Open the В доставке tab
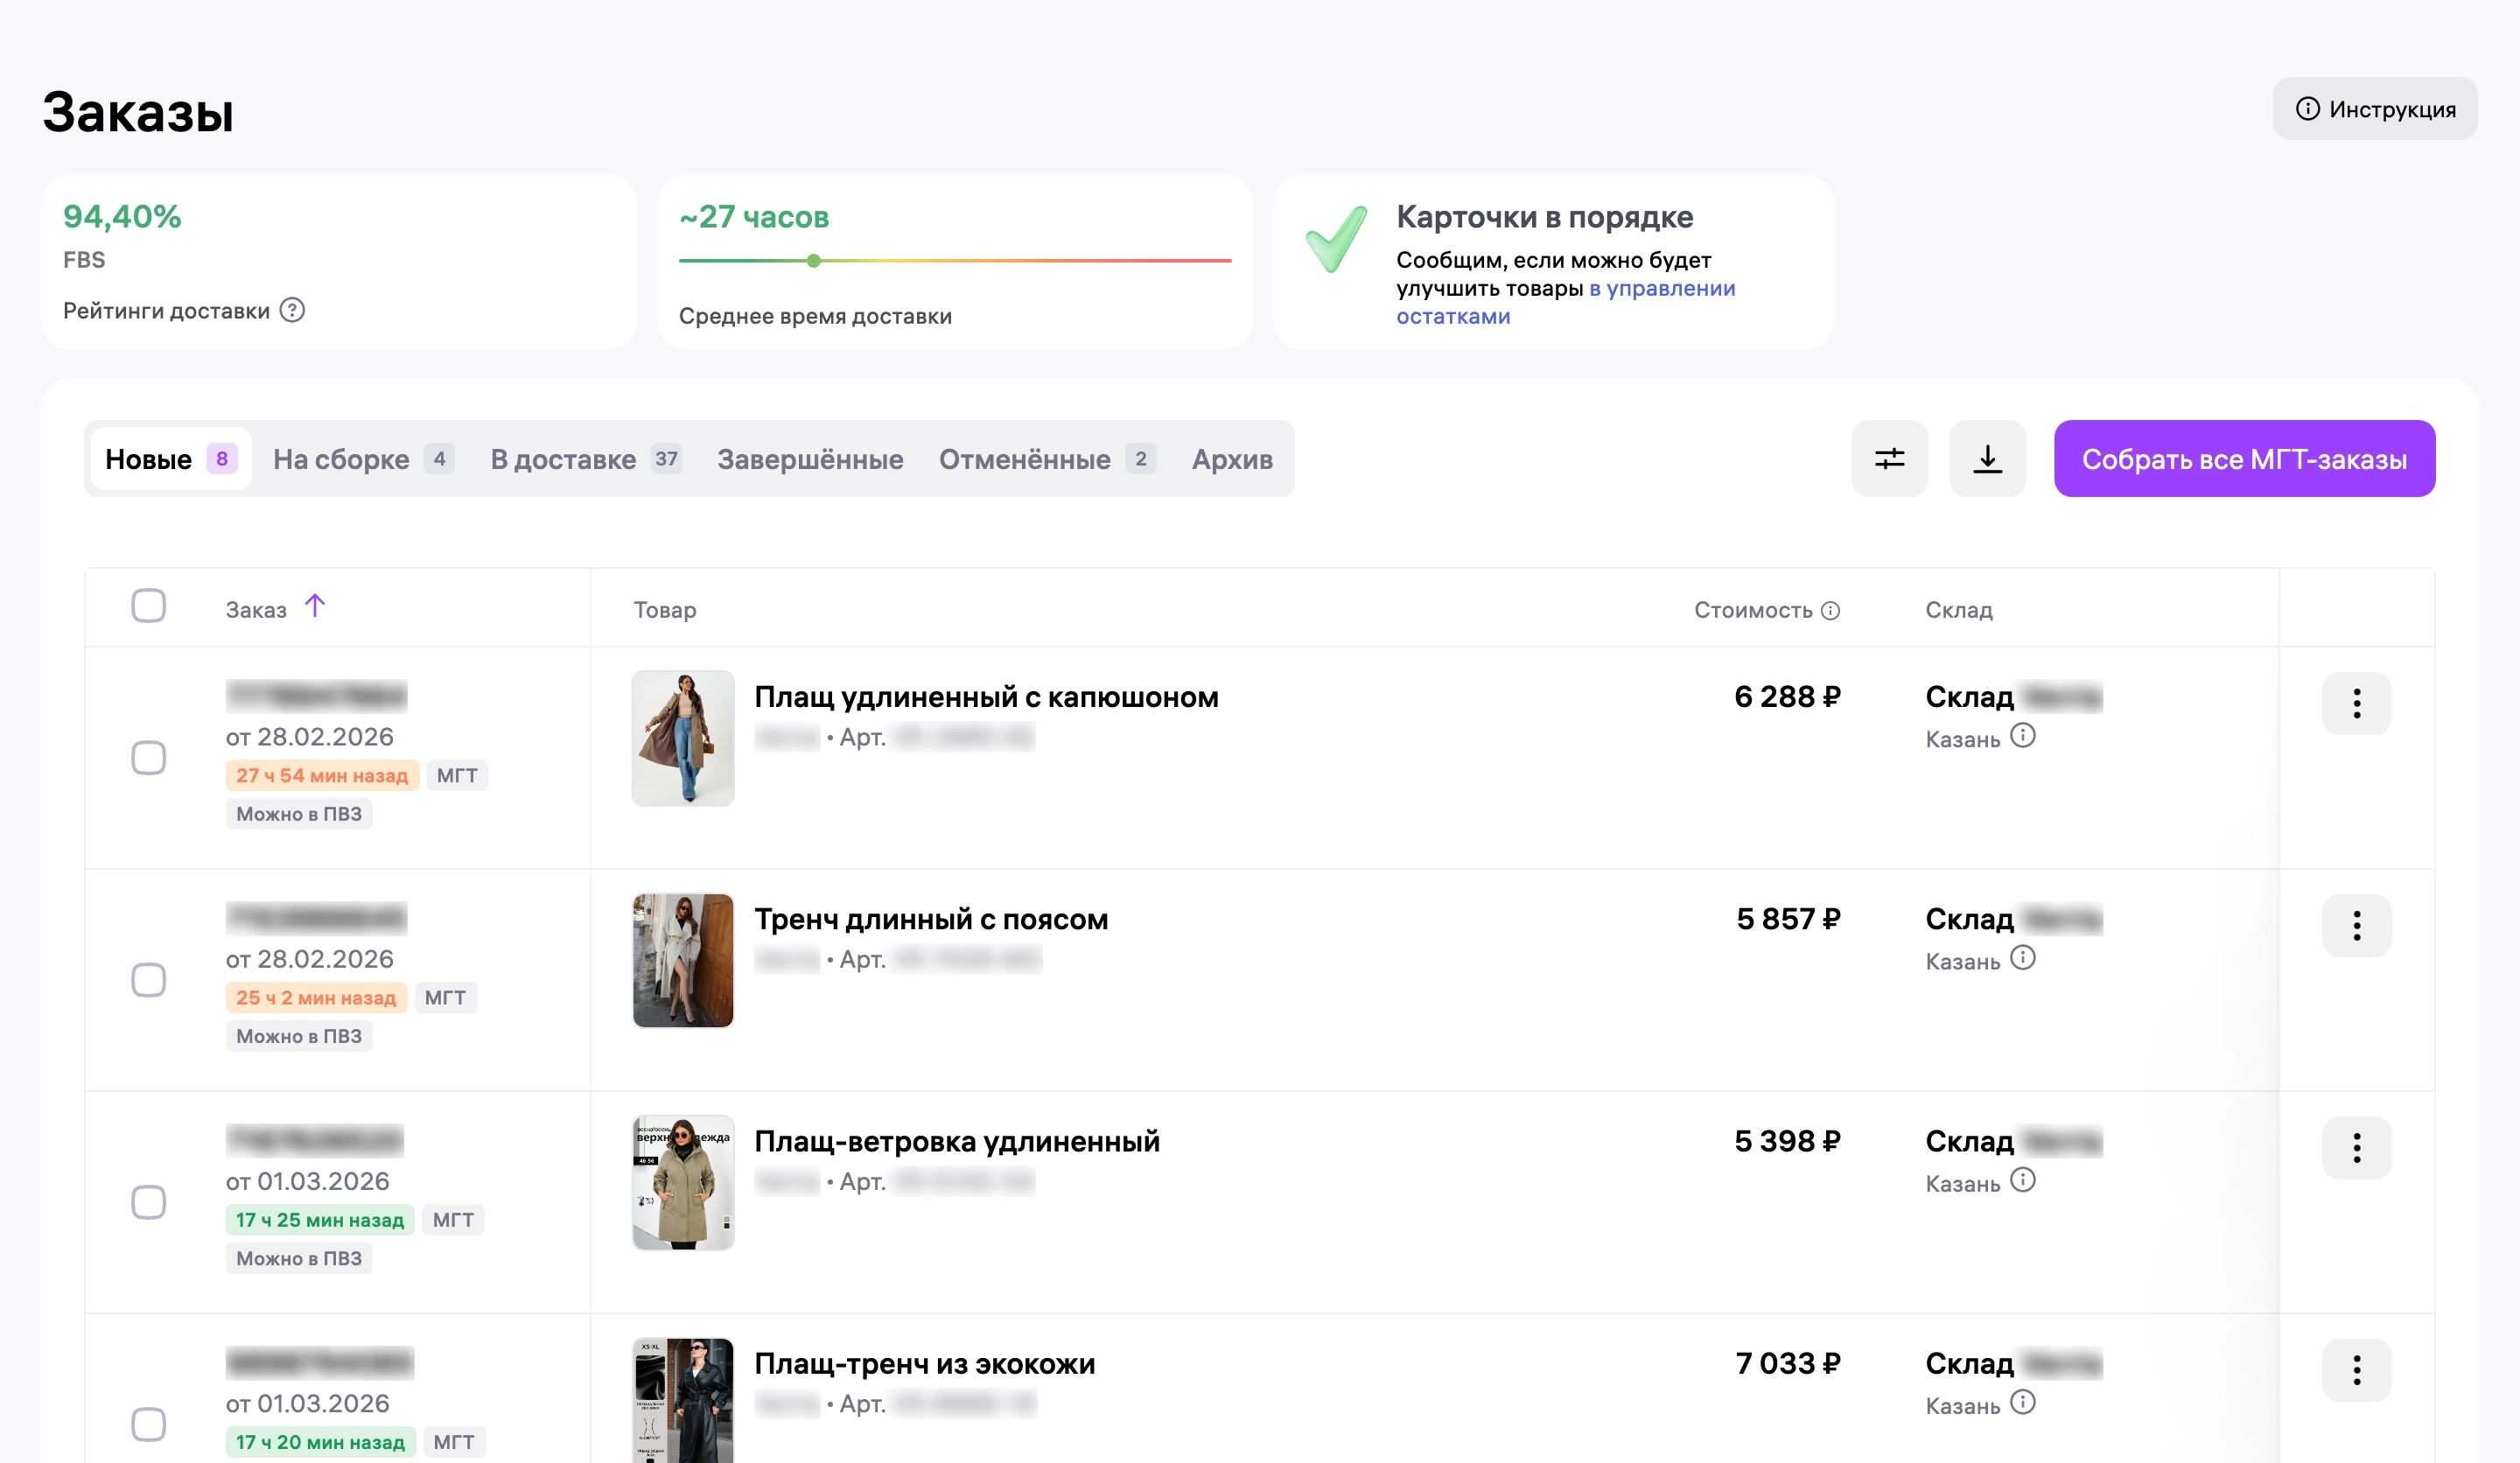Image resolution: width=2520 pixels, height=1463 pixels. (x=586, y=459)
